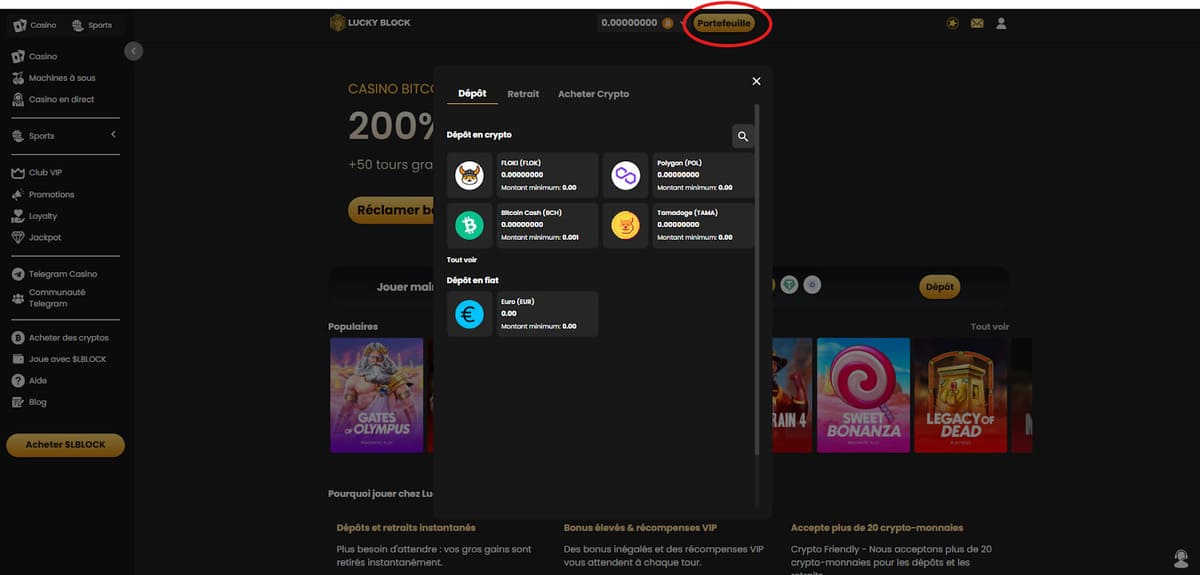Click the live support agent icon
The width and height of the screenshot is (1200, 575).
[x=1180, y=558]
